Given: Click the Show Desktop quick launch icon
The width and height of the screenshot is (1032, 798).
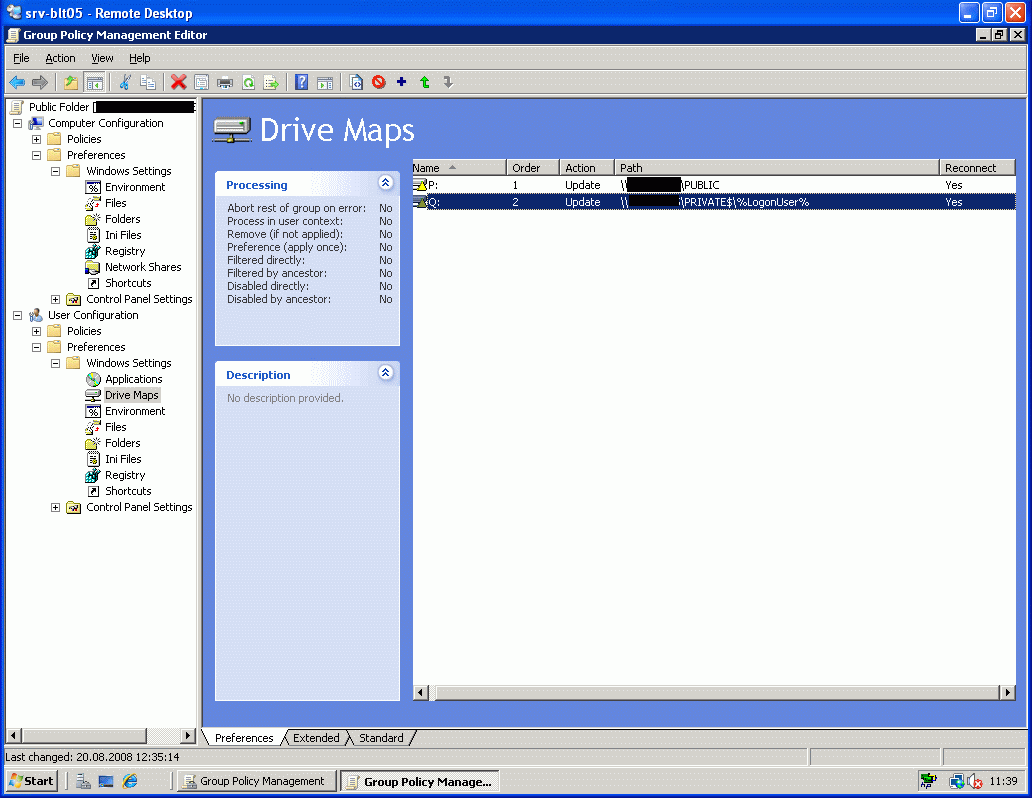Looking at the screenshot, I should [106, 781].
